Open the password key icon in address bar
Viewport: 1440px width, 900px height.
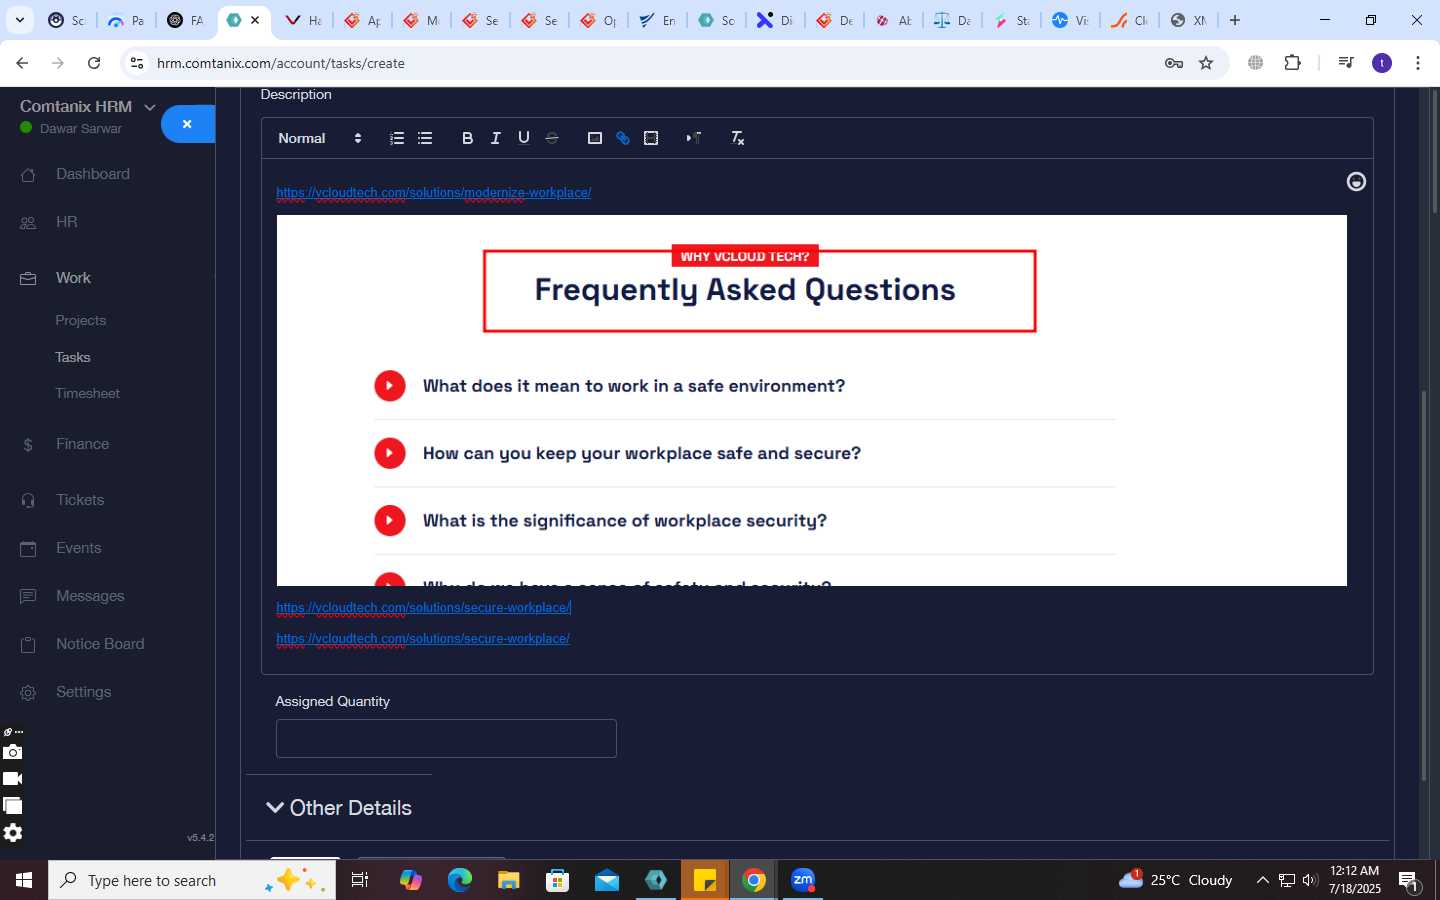(x=1174, y=63)
